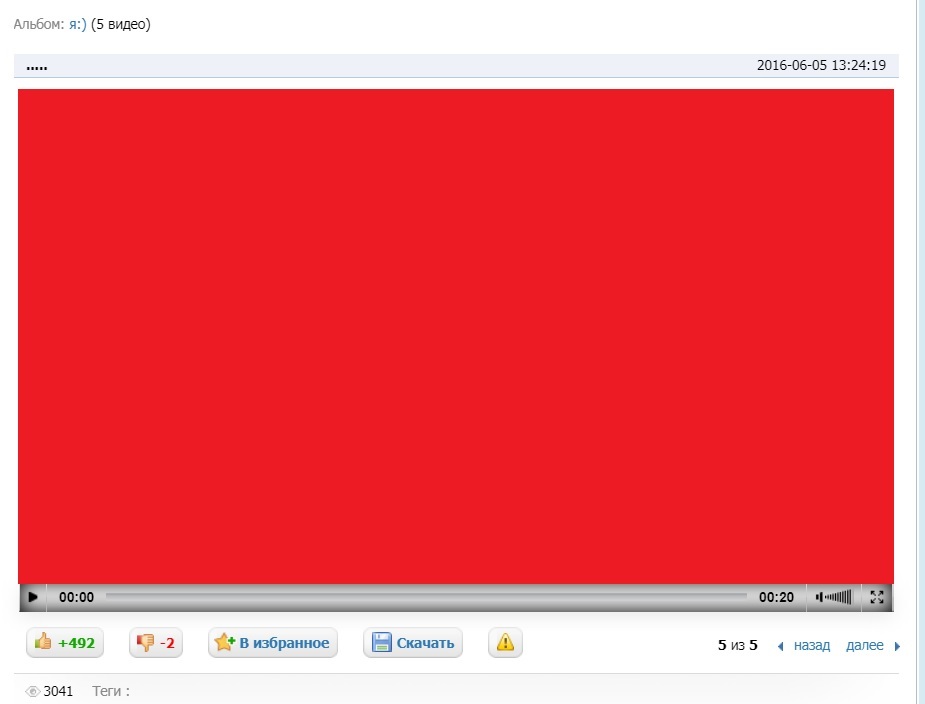Click the Теги label
Viewport: 925px width, 704px height.
click(x=111, y=691)
